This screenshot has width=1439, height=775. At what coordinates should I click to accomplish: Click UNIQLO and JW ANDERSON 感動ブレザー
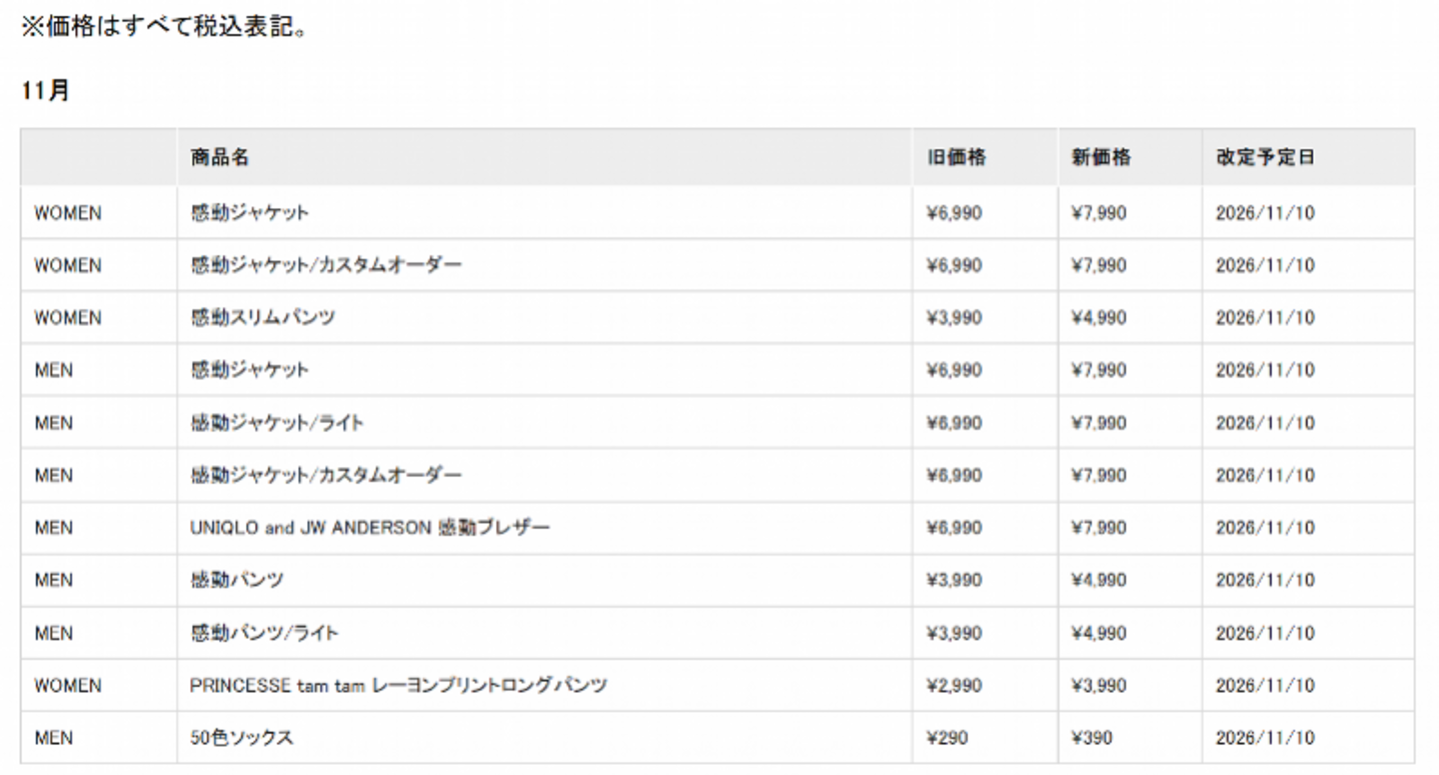point(370,528)
